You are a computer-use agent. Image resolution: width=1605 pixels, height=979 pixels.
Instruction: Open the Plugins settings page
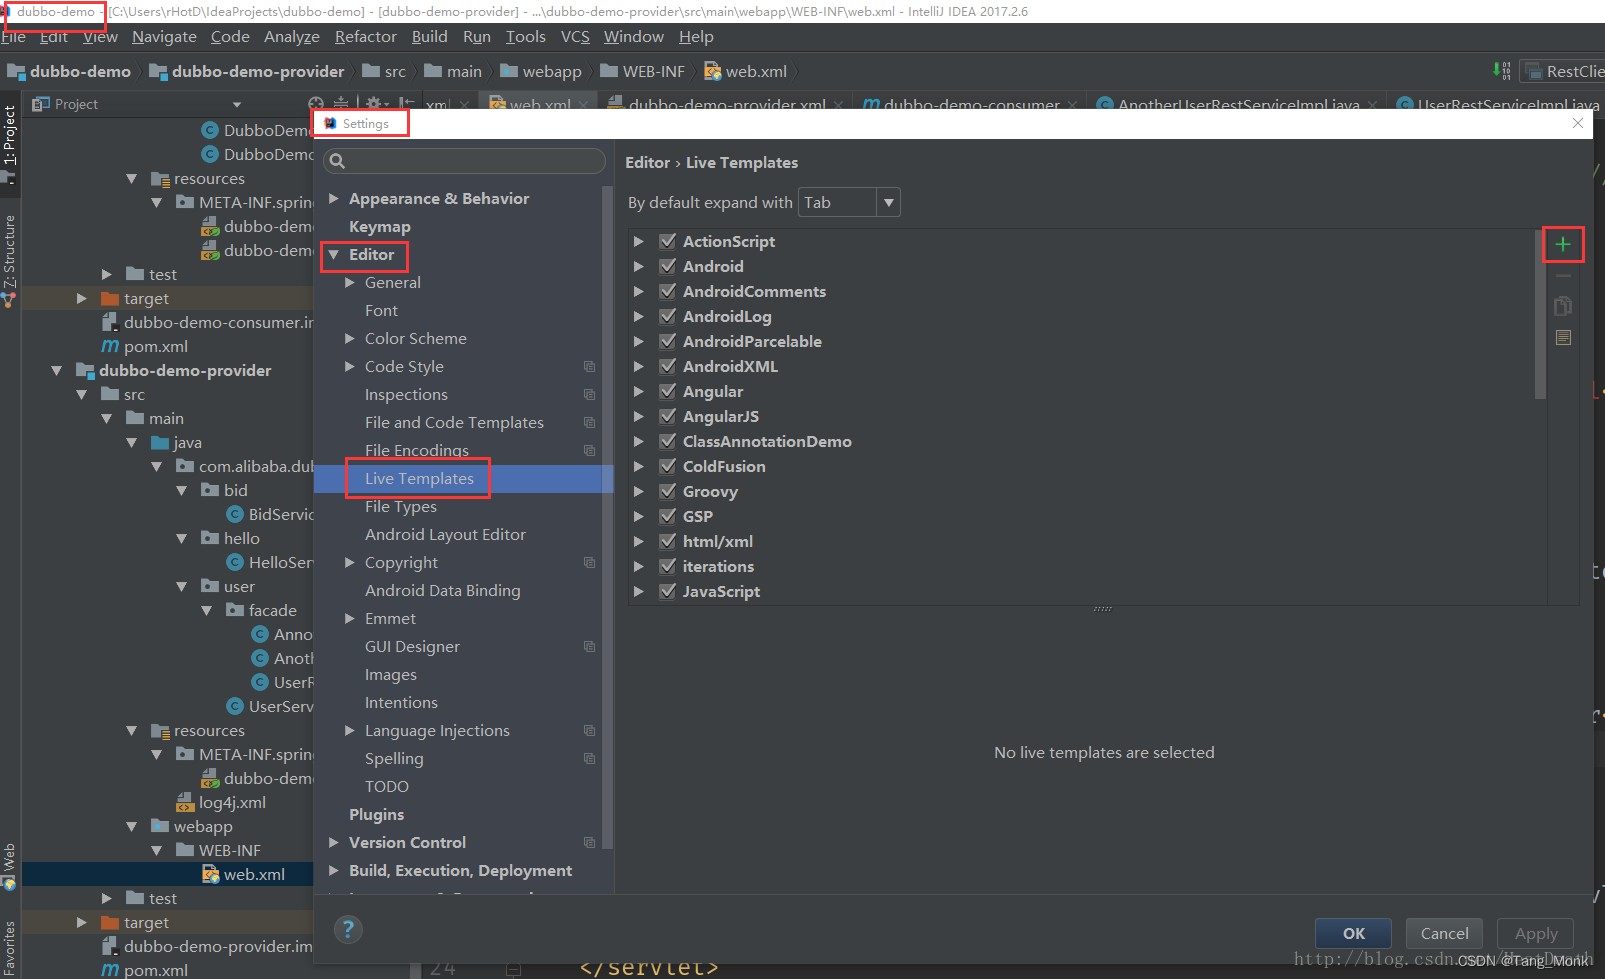pos(376,815)
